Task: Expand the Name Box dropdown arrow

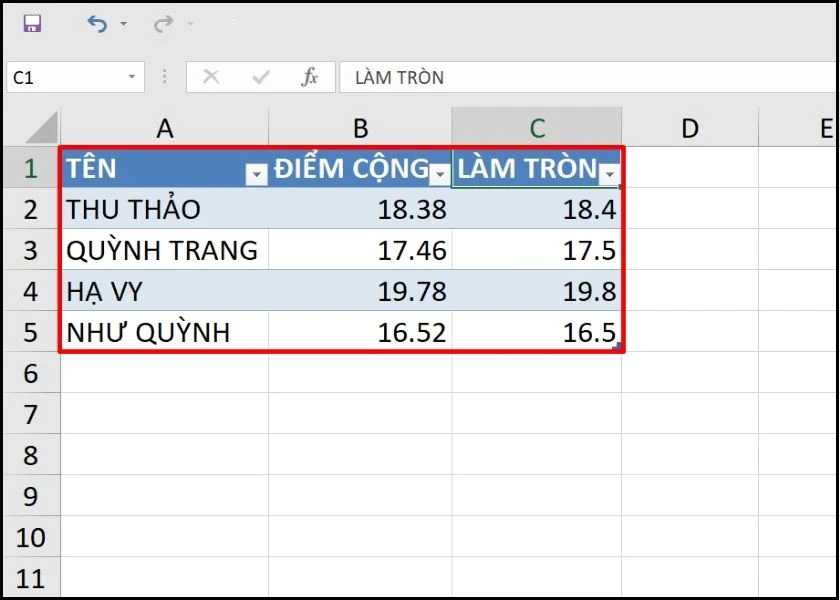Action: [x=132, y=77]
